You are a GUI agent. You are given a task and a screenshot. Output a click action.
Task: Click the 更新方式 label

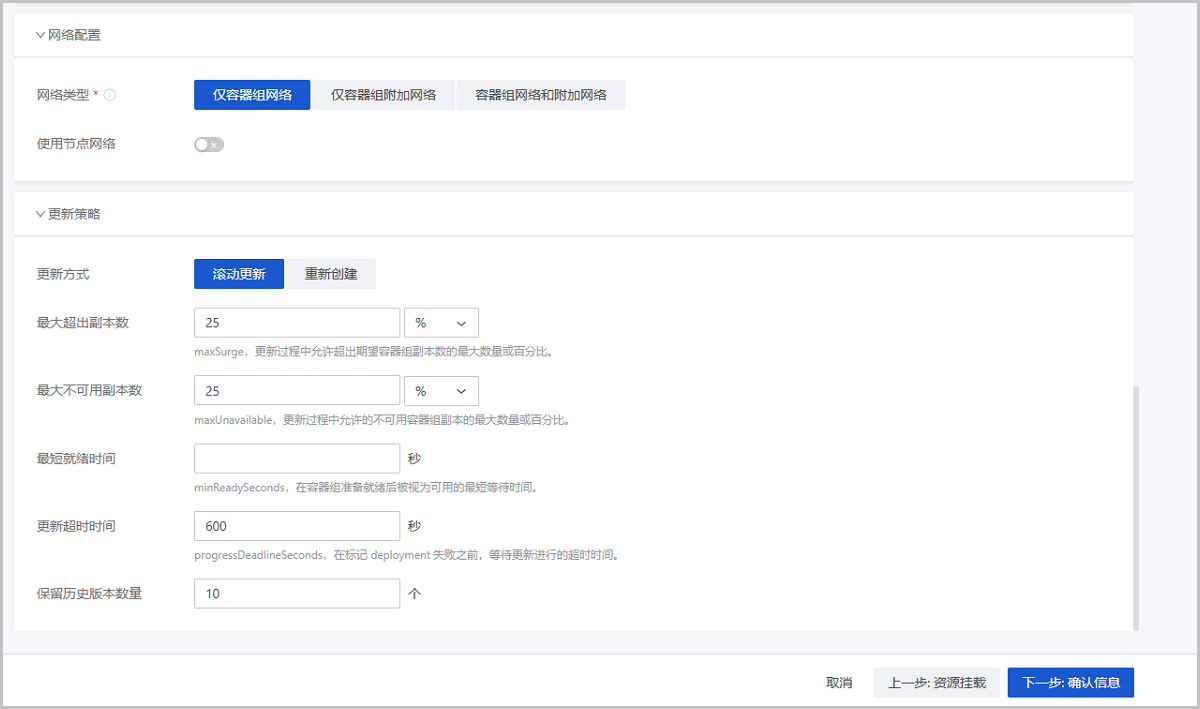[x=63, y=274]
